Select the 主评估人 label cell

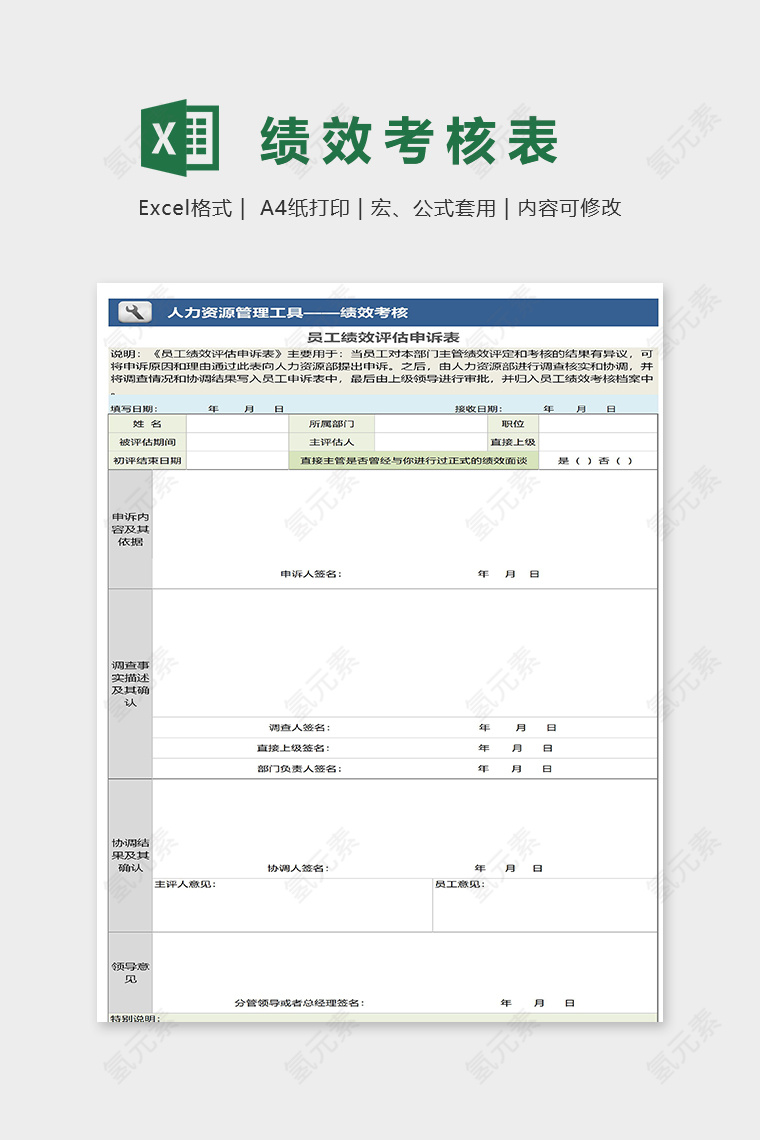point(332,442)
